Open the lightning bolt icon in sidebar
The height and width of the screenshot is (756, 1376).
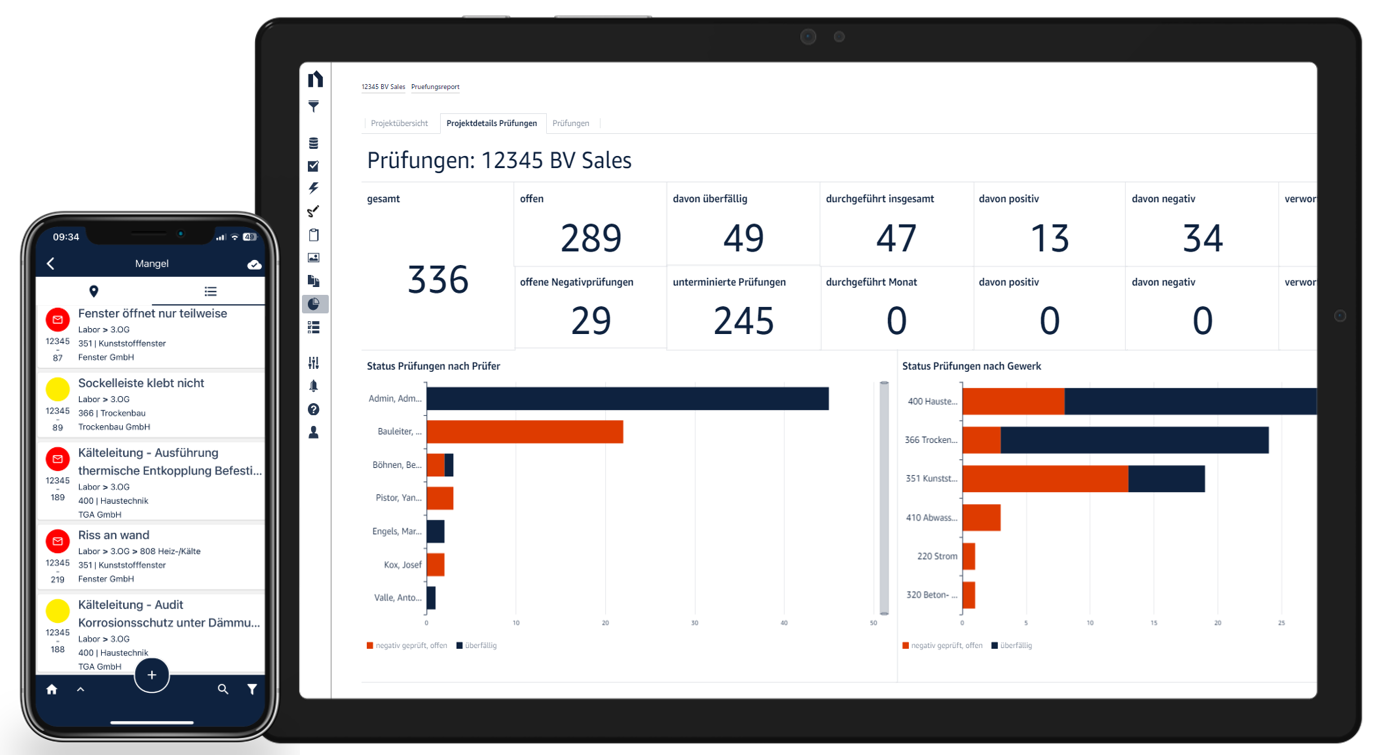pos(314,188)
